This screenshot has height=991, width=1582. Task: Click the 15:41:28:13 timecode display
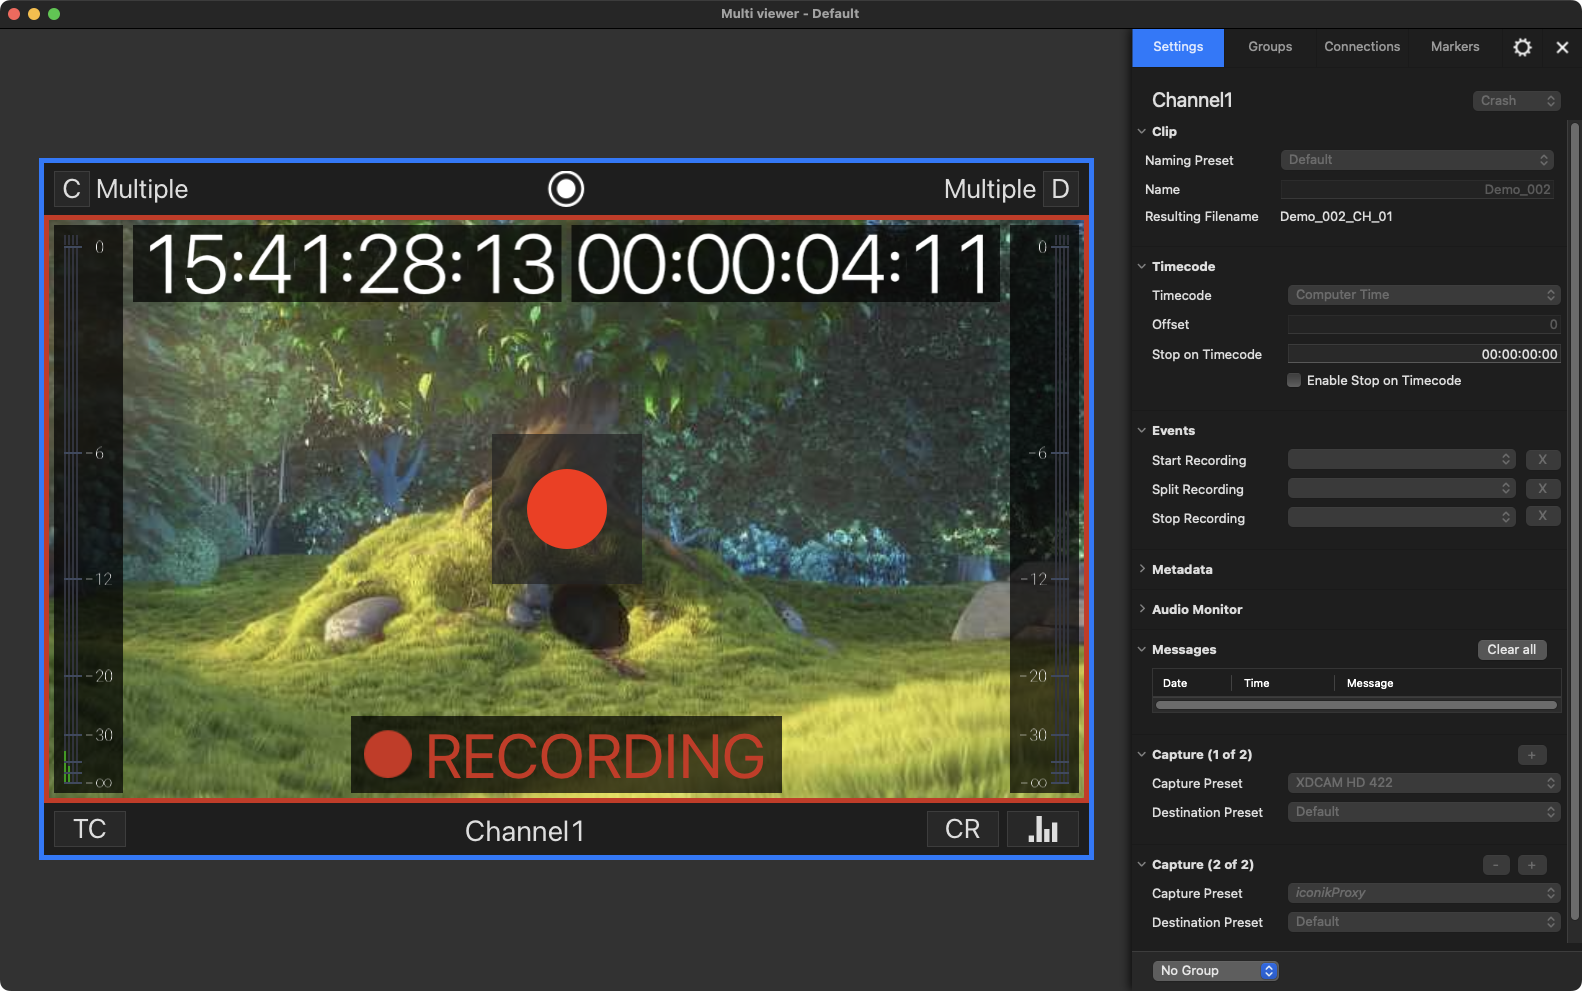click(349, 264)
